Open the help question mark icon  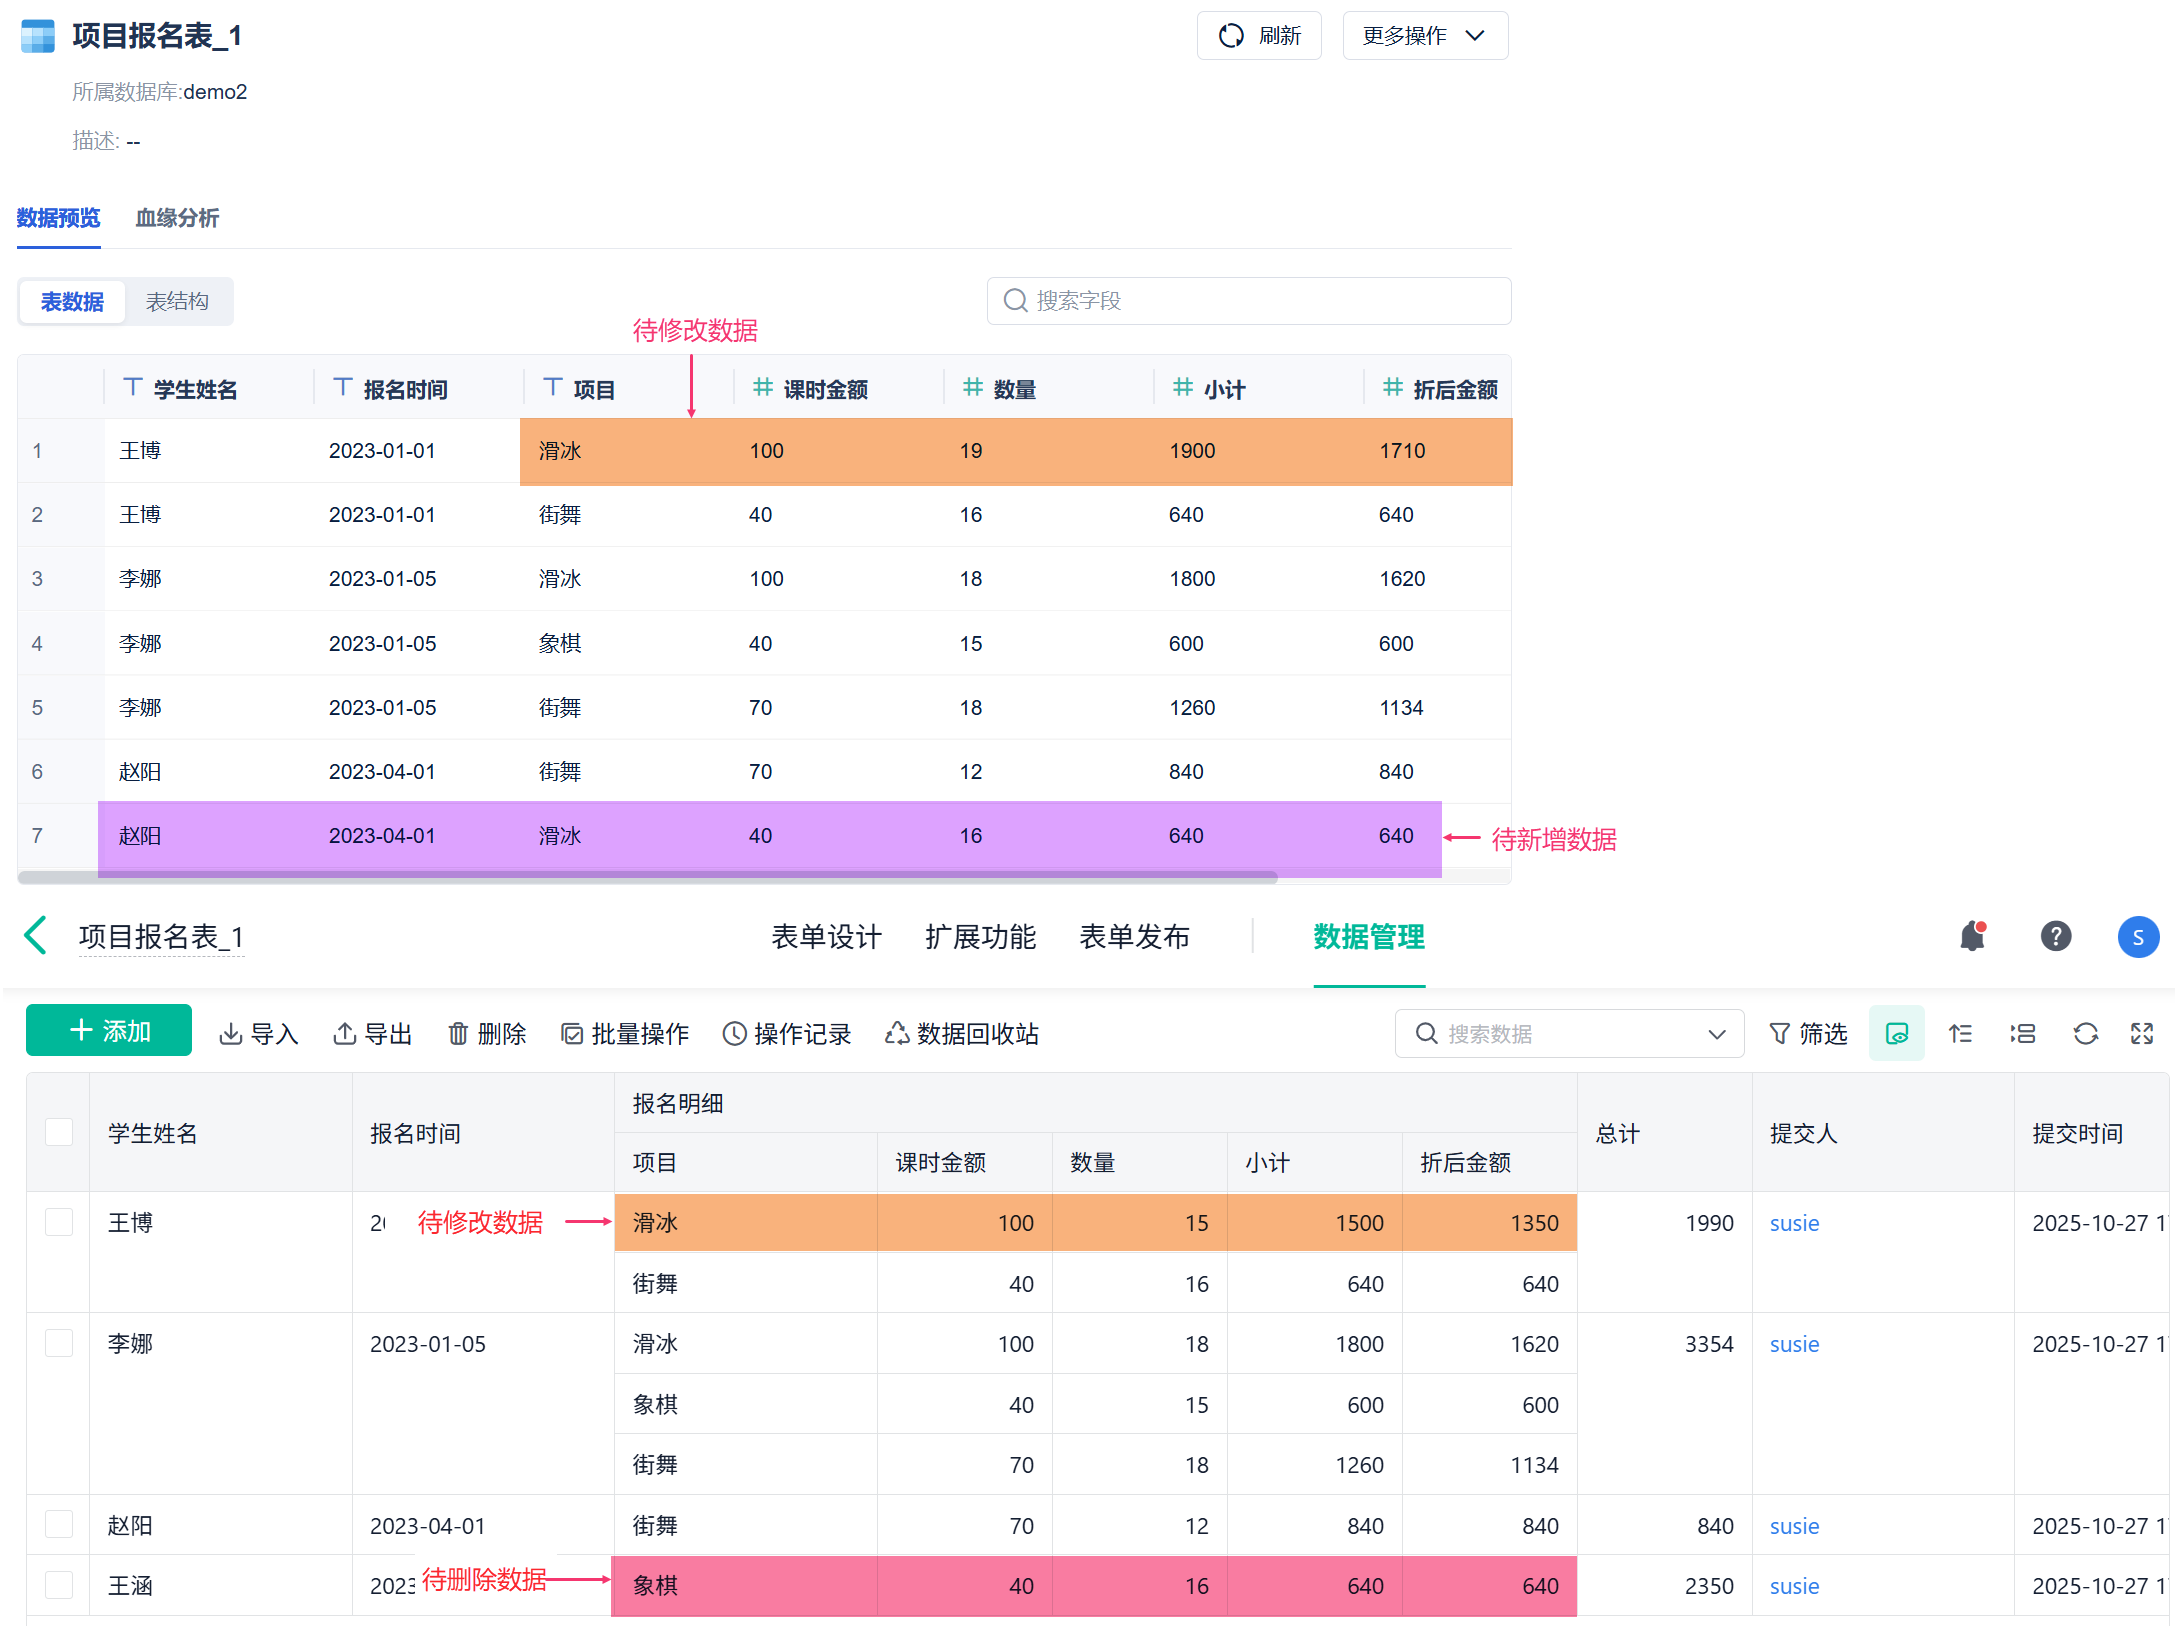click(2055, 937)
